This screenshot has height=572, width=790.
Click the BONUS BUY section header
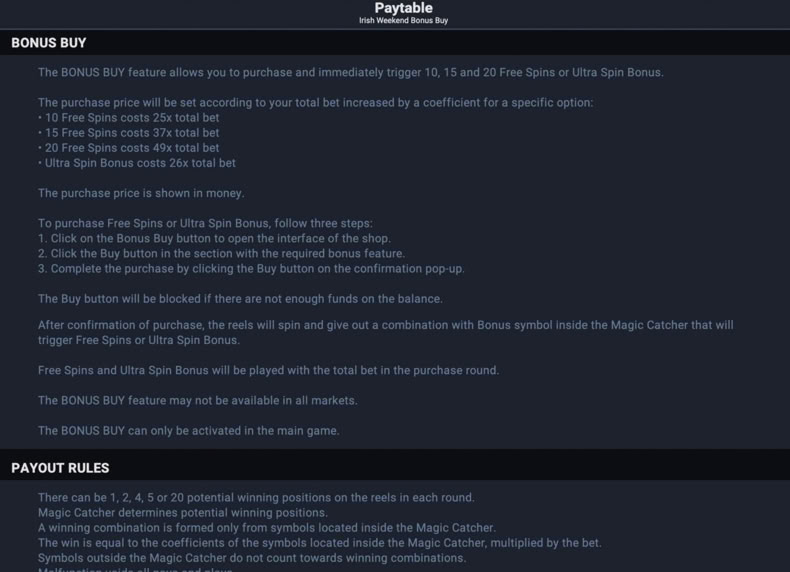[x=48, y=43]
